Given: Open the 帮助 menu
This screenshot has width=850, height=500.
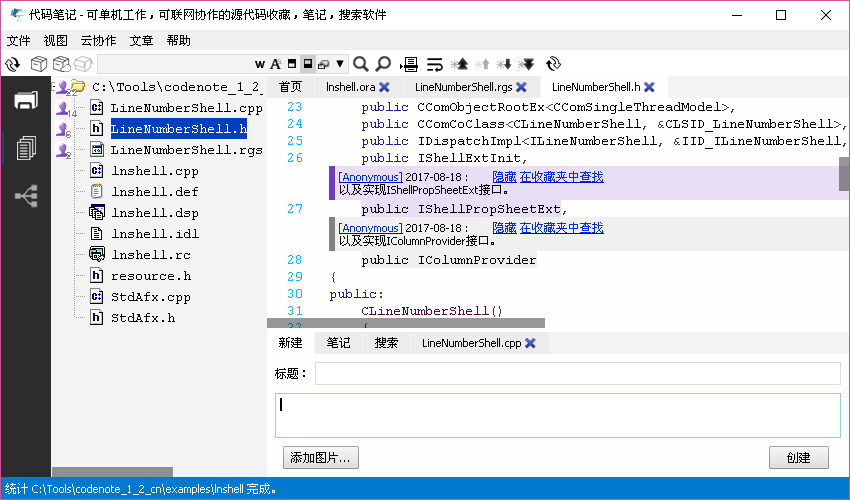Looking at the screenshot, I should point(178,41).
